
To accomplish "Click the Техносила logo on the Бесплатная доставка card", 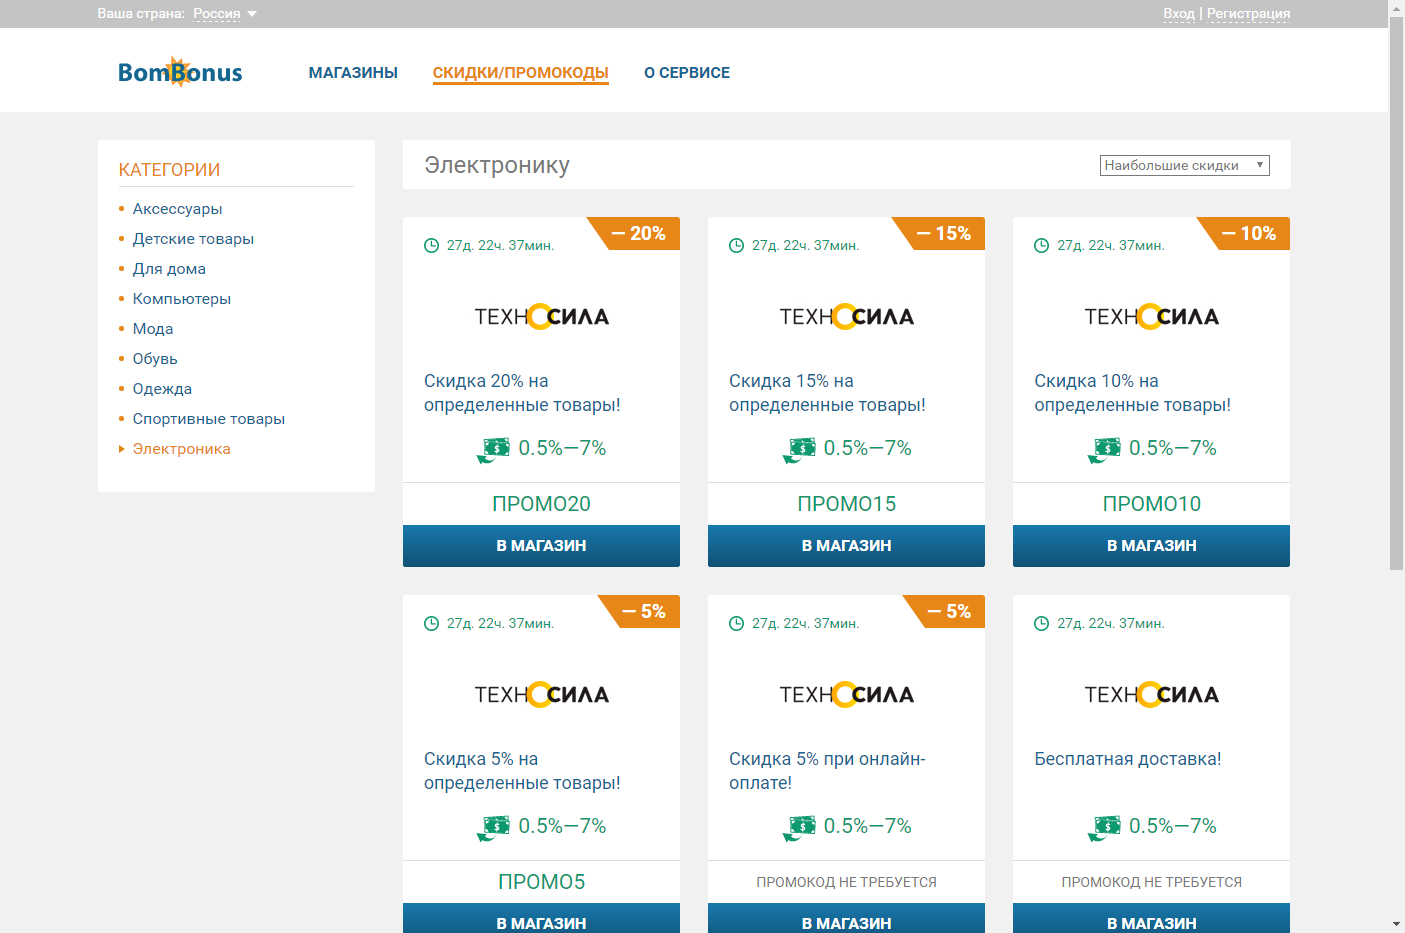I will pyautogui.click(x=1152, y=695).
